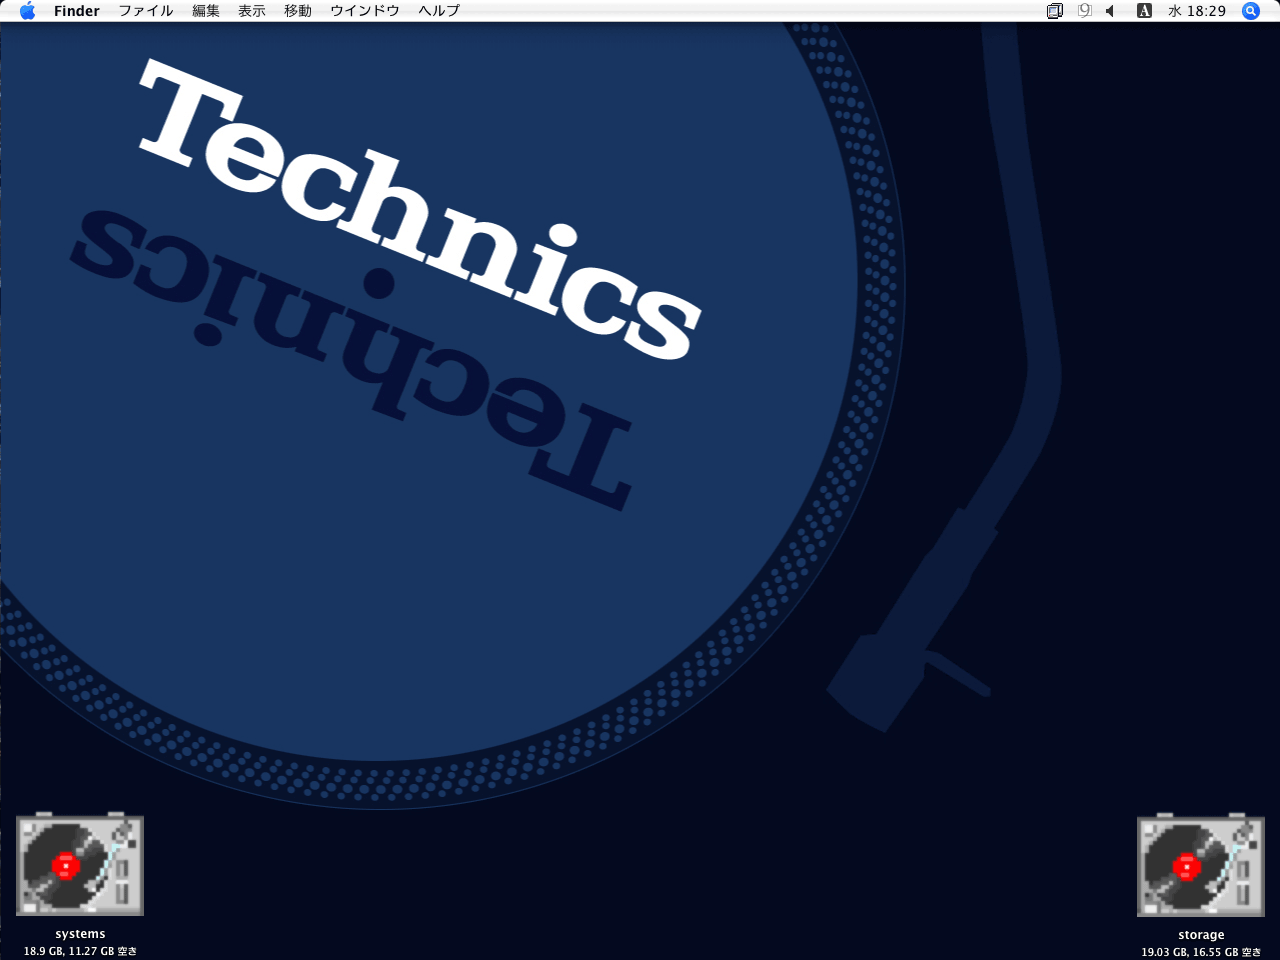The height and width of the screenshot is (960, 1280).
Task: Click the storage drive label
Action: (x=1201, y=935)
